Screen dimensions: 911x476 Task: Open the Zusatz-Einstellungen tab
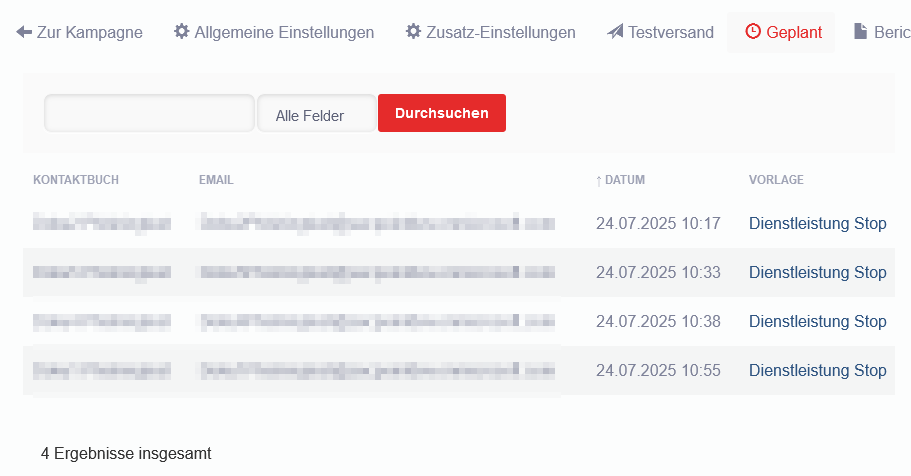[x=500, y=32]
